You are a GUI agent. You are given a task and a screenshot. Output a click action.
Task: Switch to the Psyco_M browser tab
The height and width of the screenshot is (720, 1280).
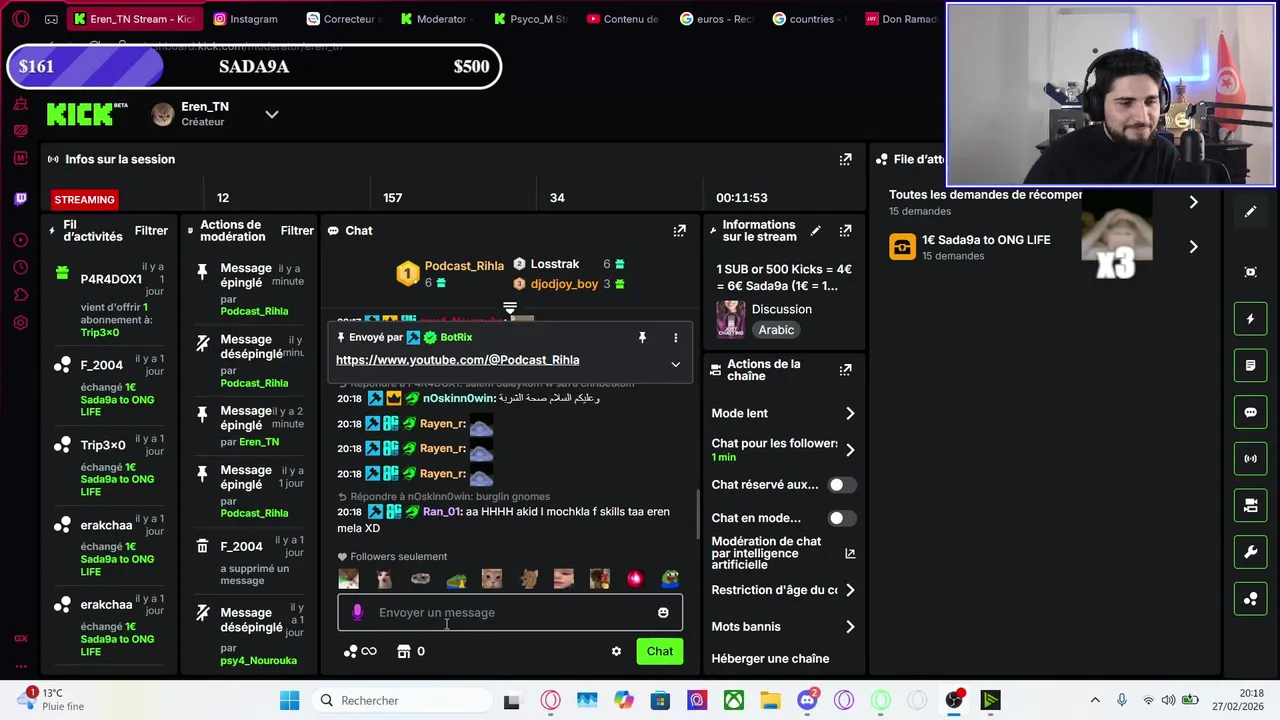pos(530,19)
